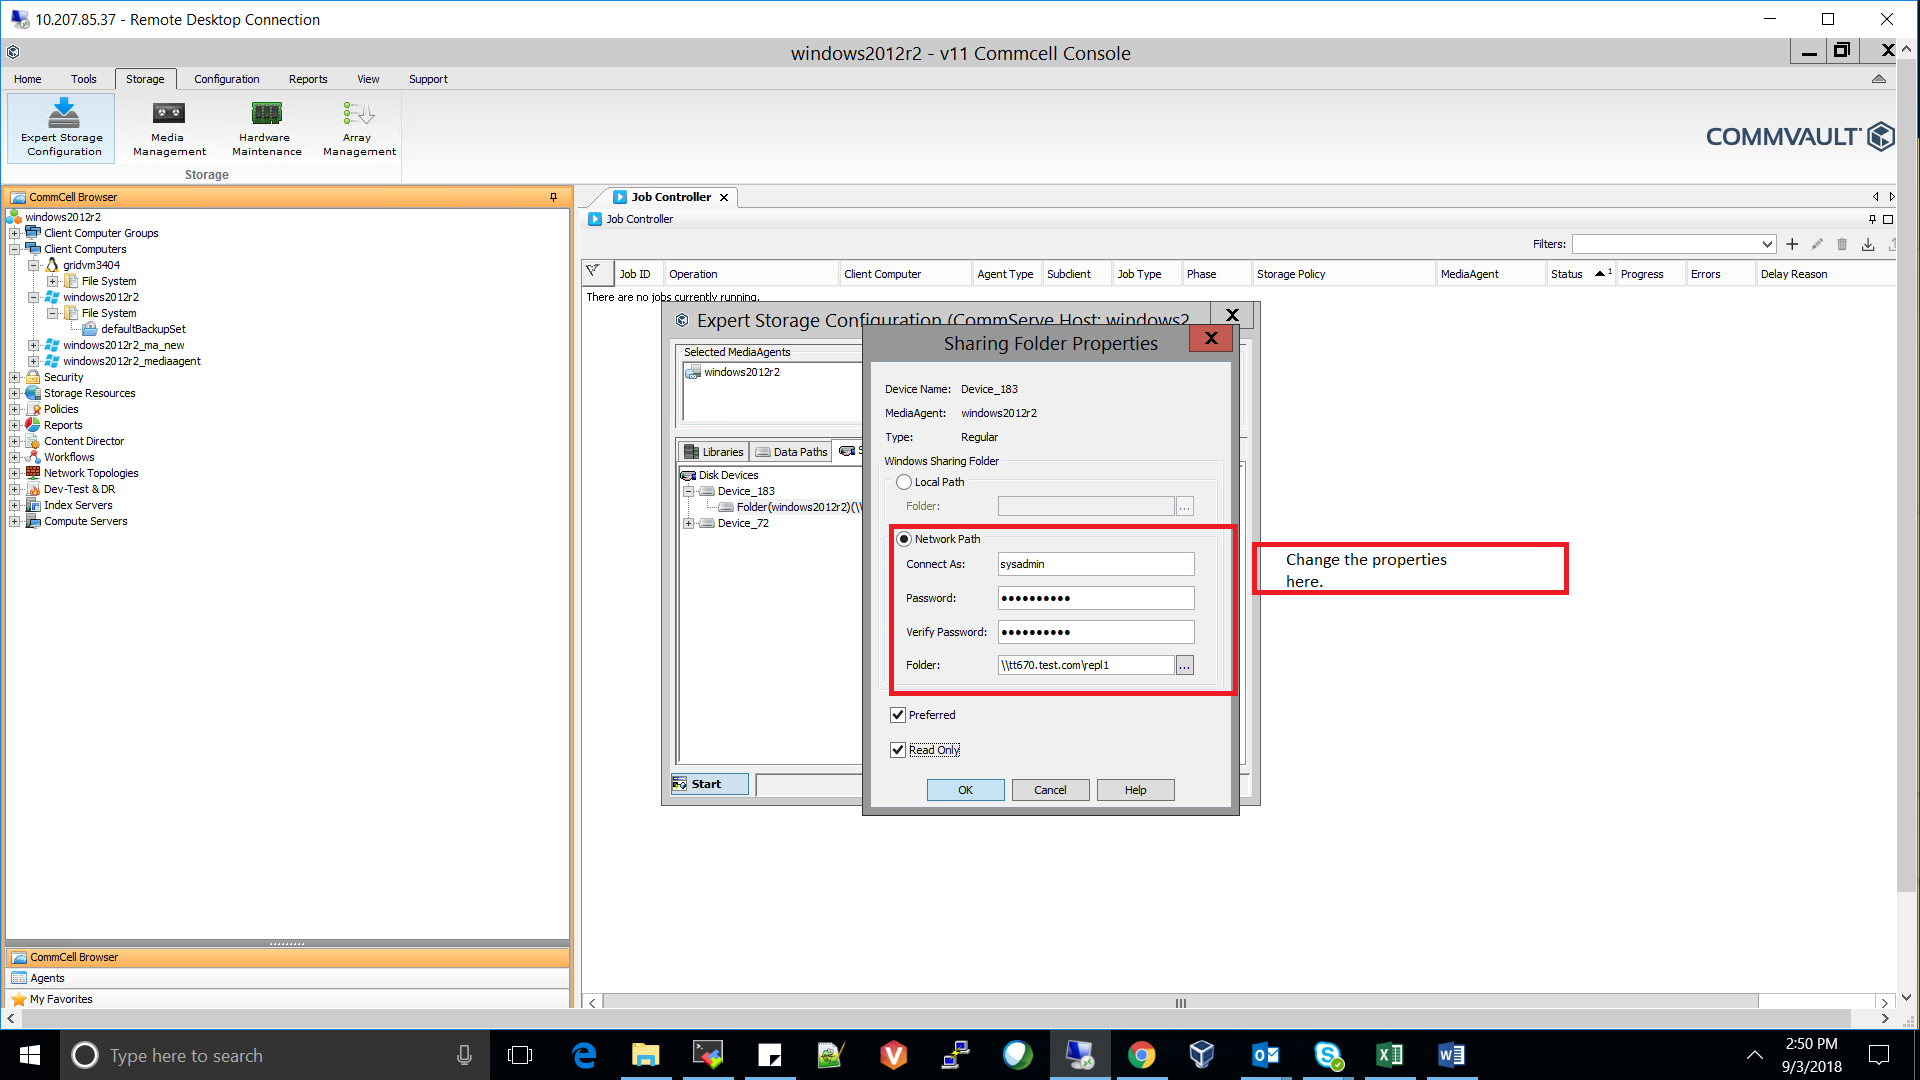
Task: Launch Google Chrome from the taskbar
Action: (1141, 1055)
